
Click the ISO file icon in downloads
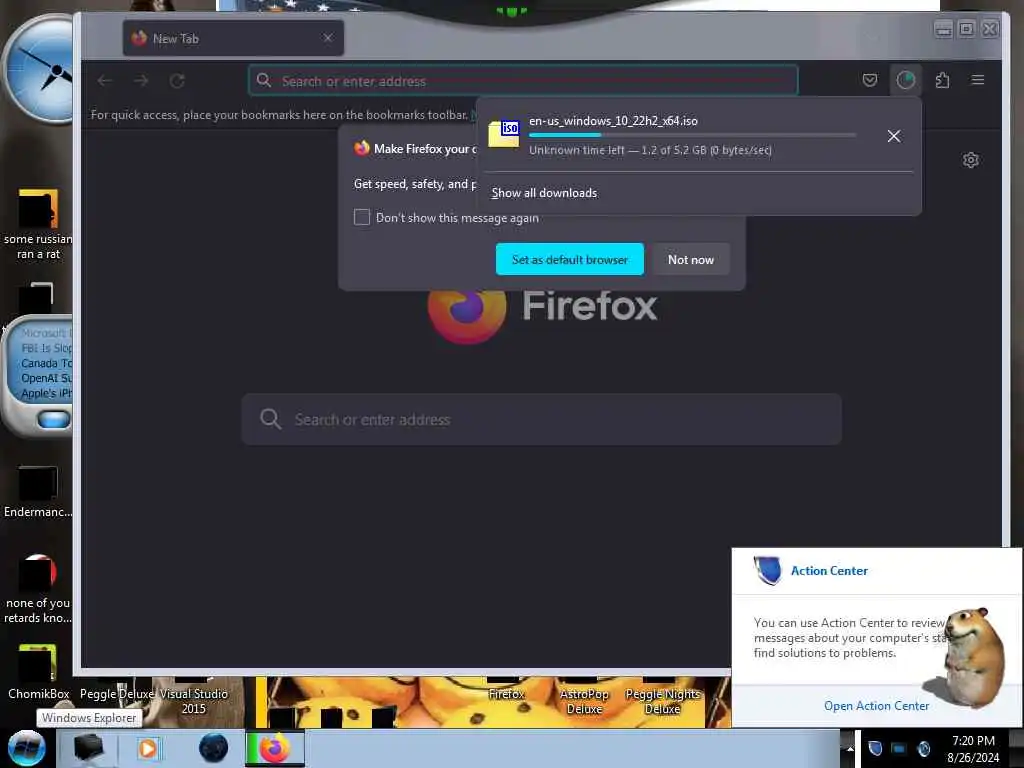[504, 135]
